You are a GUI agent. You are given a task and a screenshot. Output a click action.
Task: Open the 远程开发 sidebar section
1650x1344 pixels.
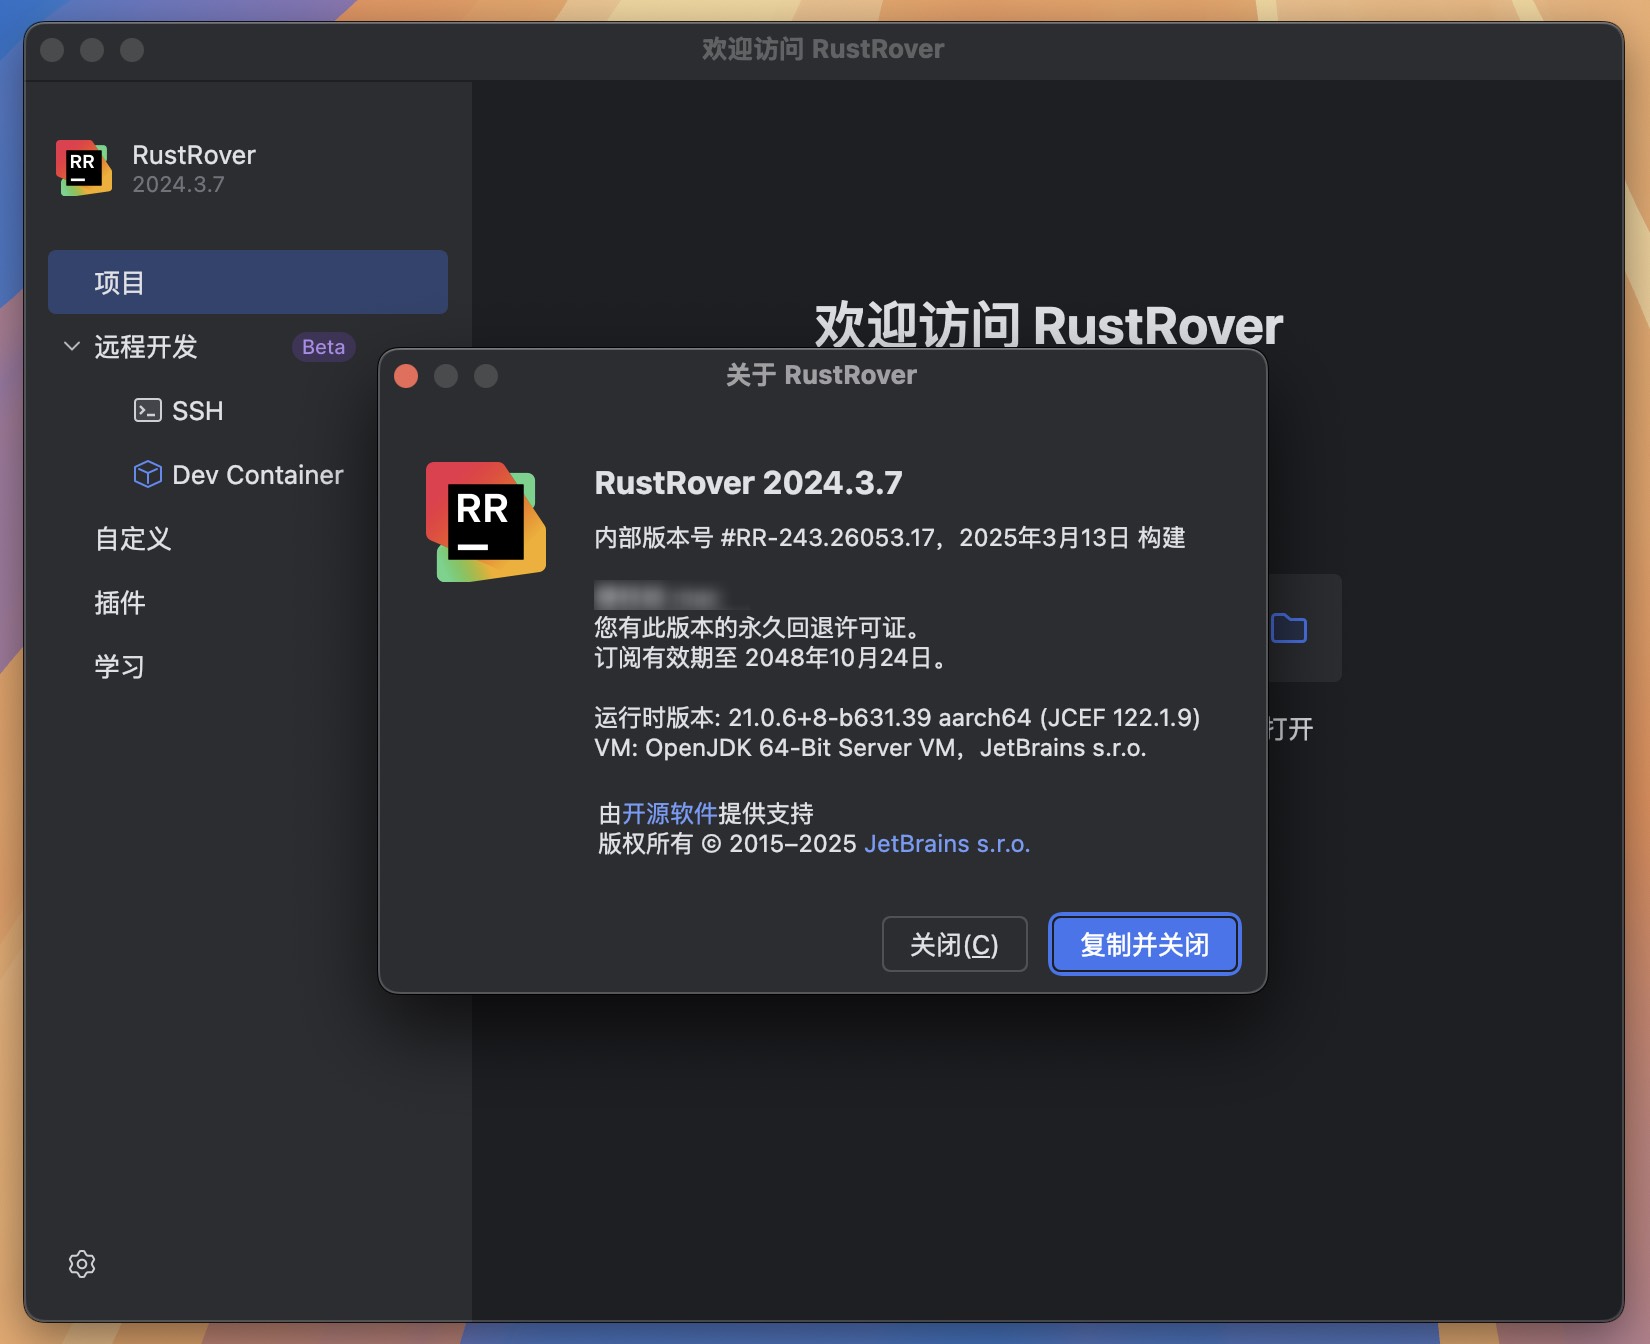pos(145,347)
